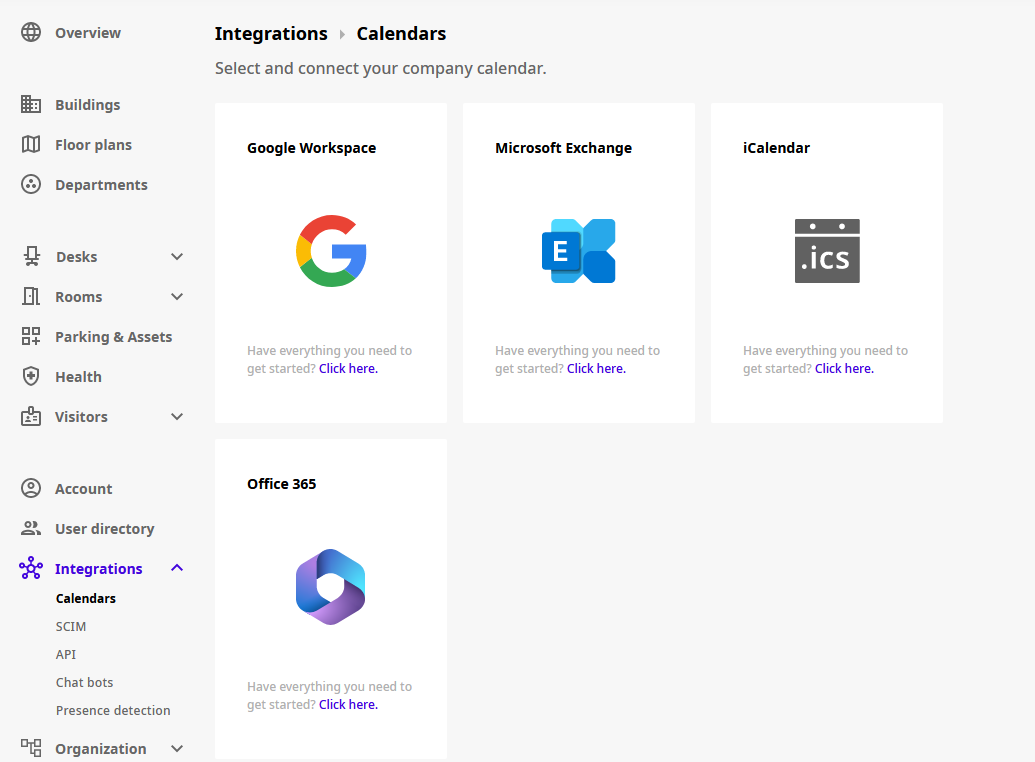Click the Google Workspace logo
The height and width of the screenshot is (762, 1035).
point(330,251)
